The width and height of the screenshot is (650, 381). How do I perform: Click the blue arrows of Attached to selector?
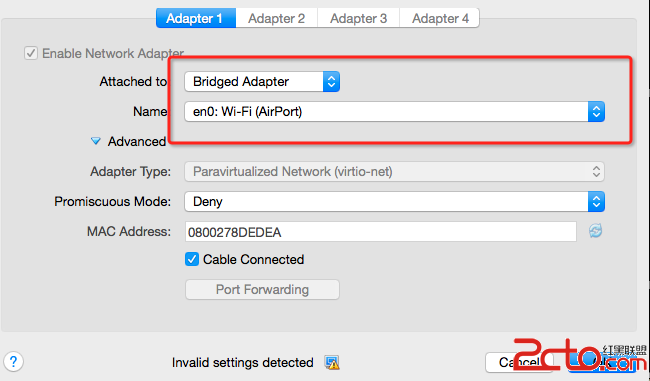pyautogui.click(x=331, y=81)
